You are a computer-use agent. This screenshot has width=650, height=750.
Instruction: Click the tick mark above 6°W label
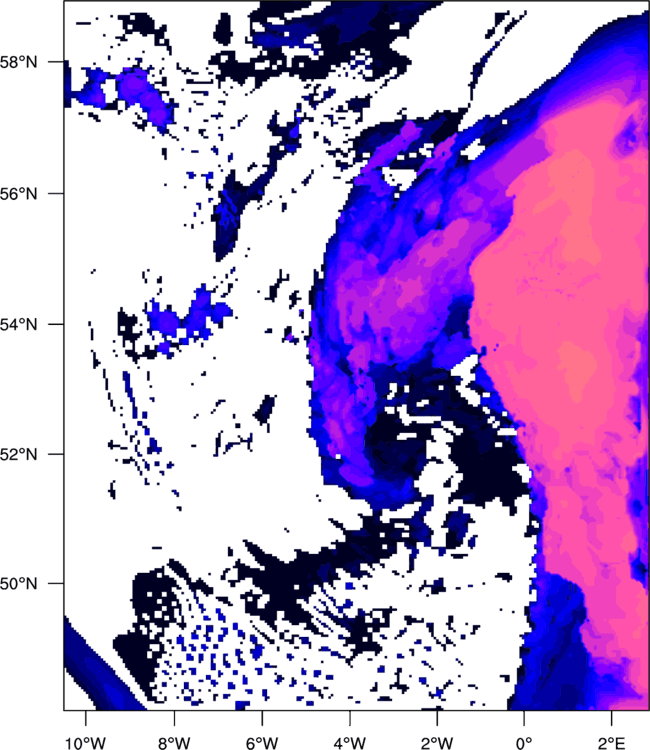pos(262,718)
